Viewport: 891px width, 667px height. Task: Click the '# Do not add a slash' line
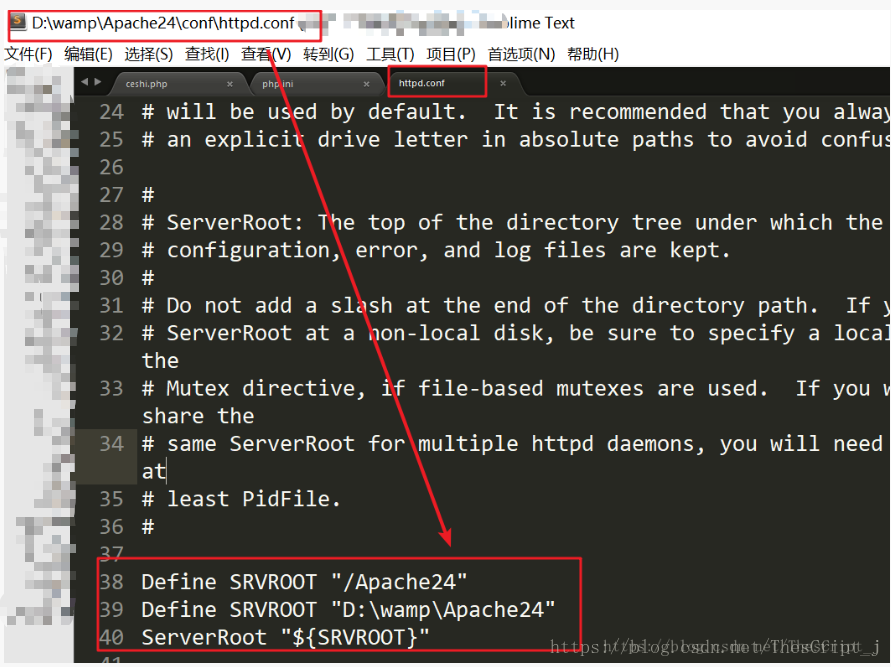click(514, 306)
